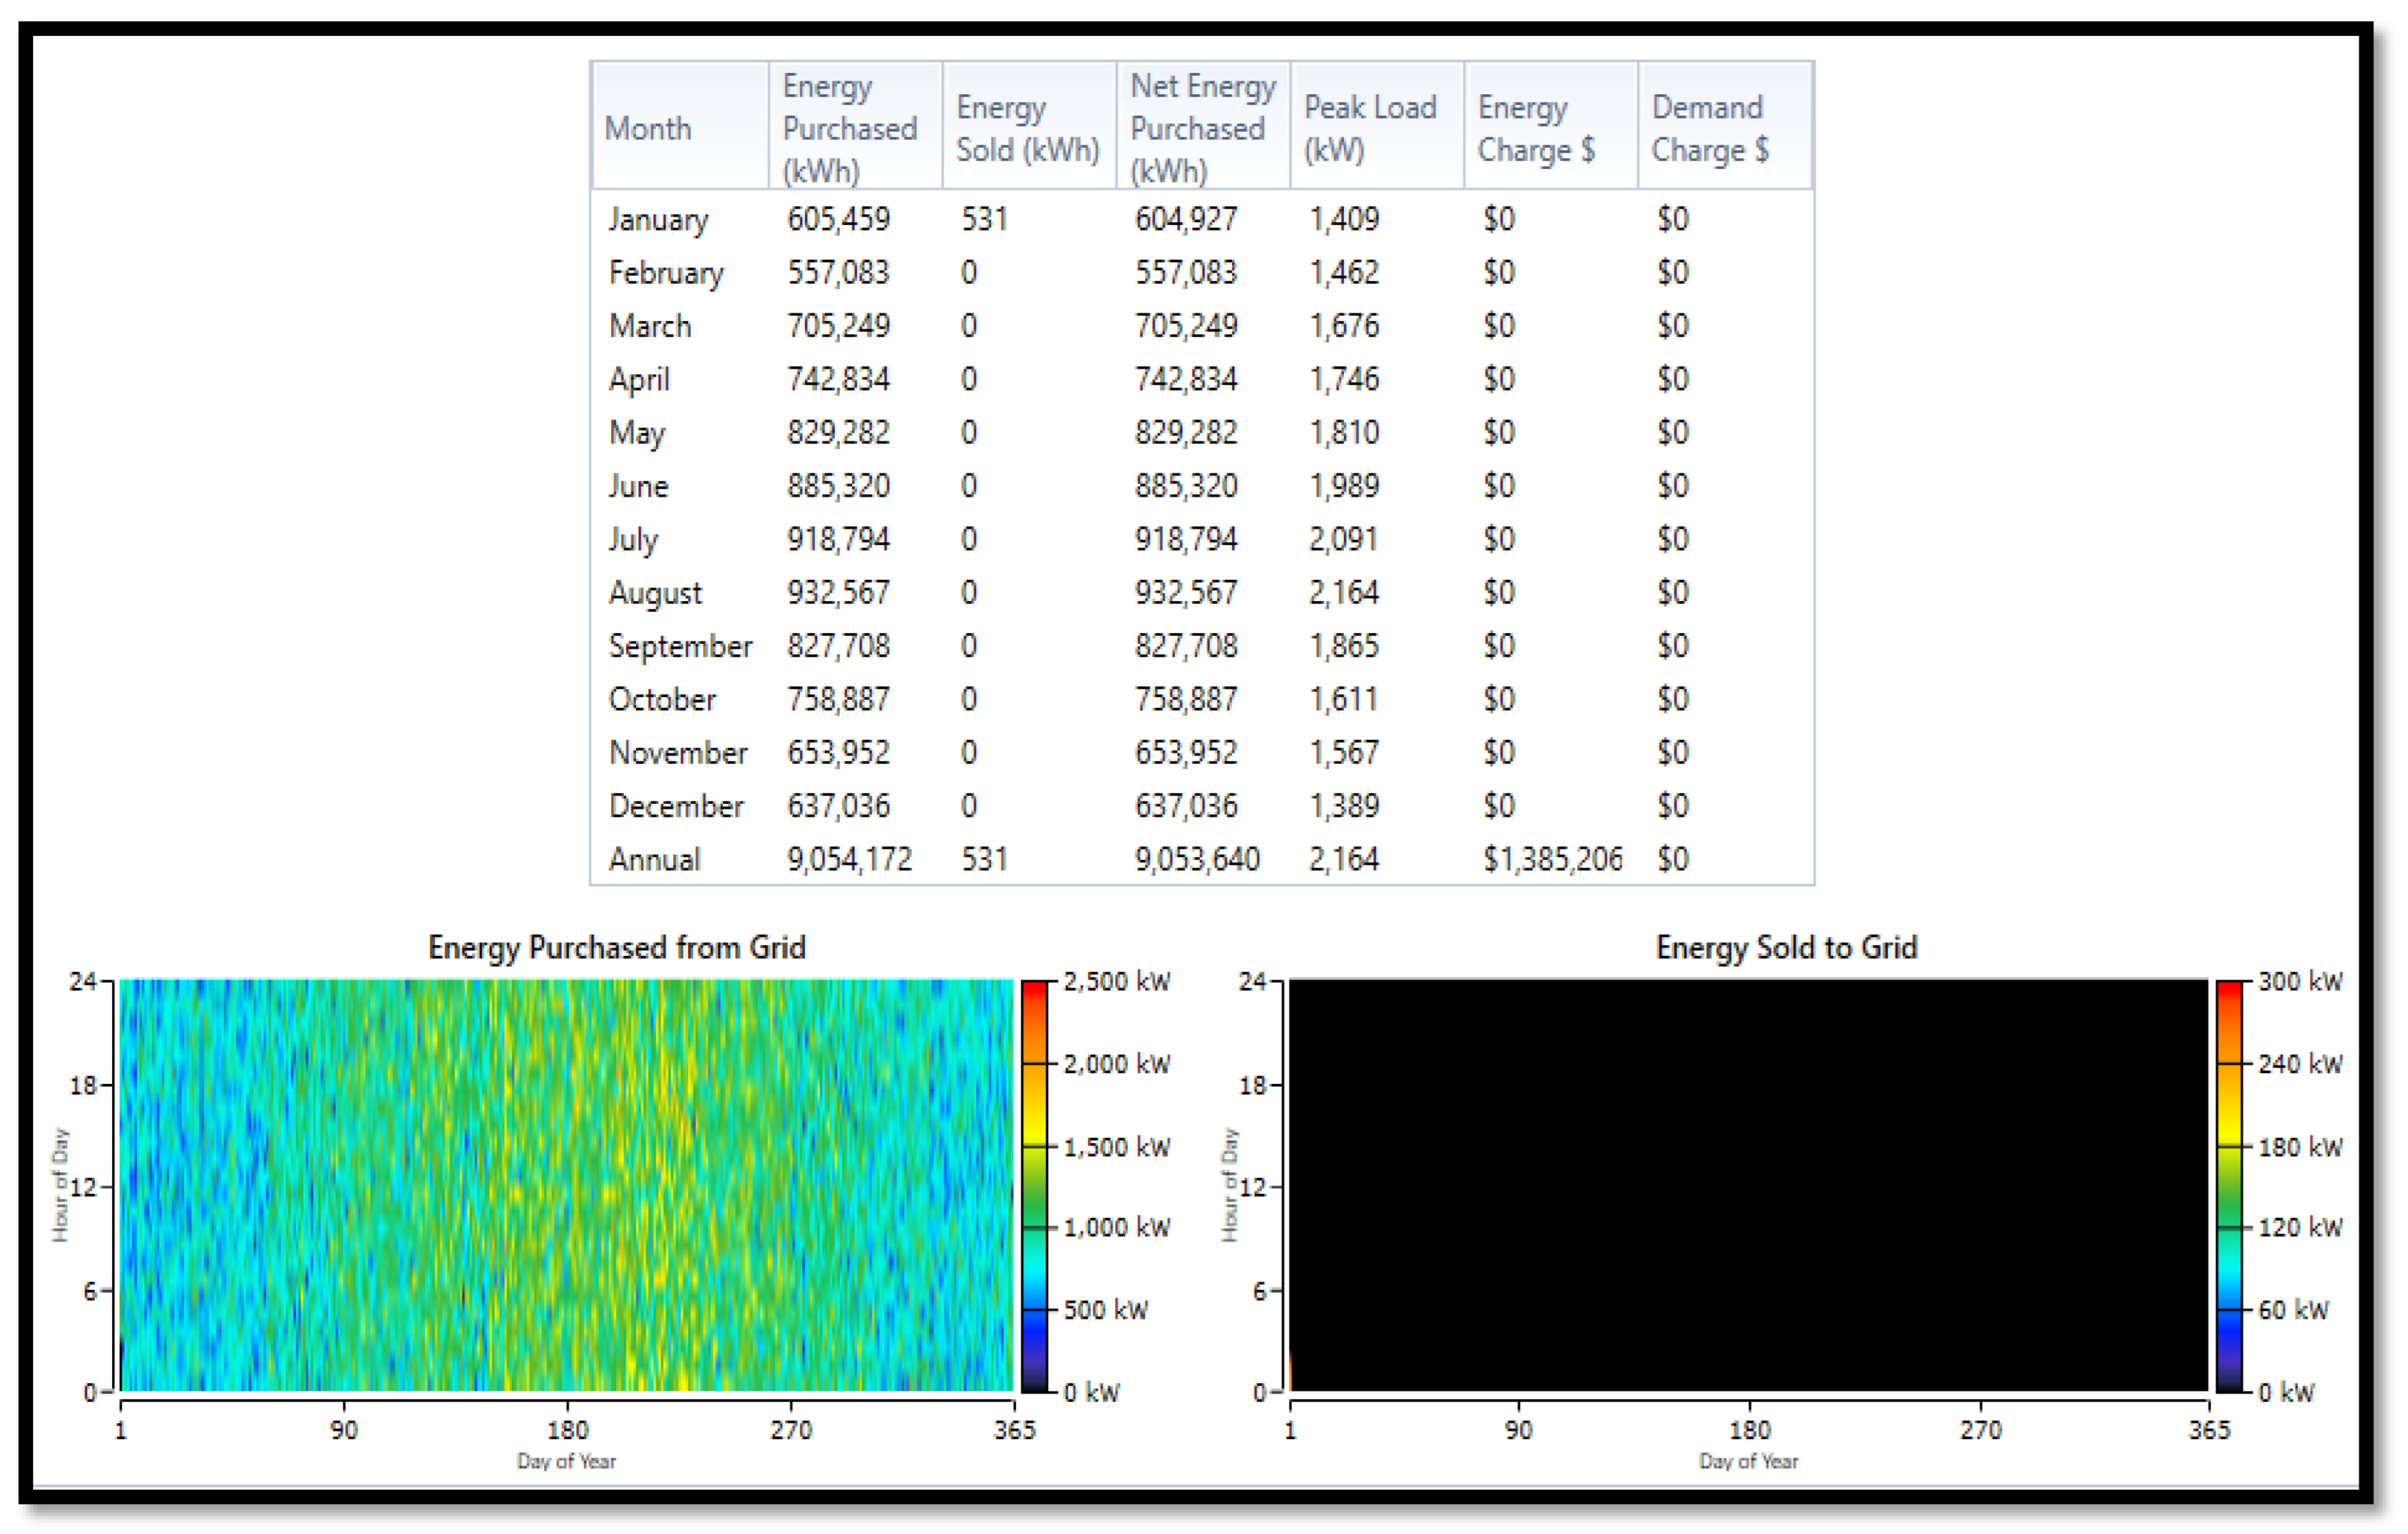Click the 60 kW legend label
This screenshot has width=2408, height=1534.
(x=2293, y=1310)
